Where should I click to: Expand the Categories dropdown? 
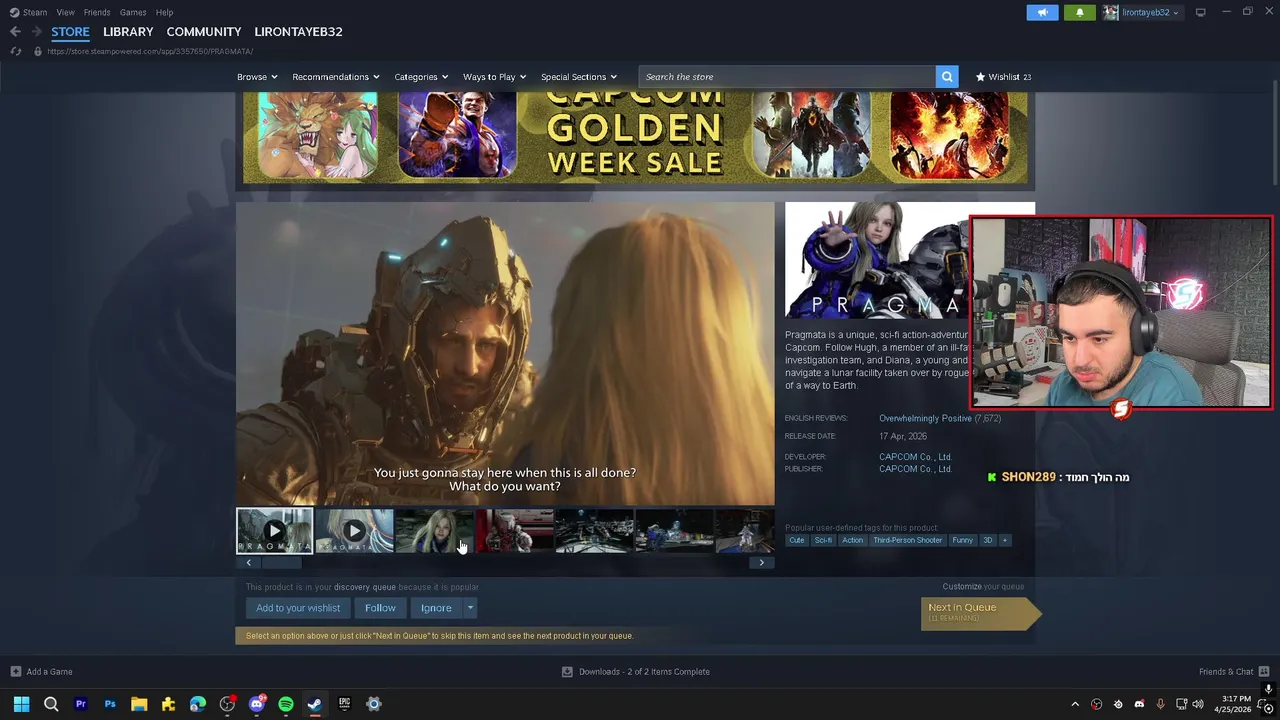(x=421, y=77)
